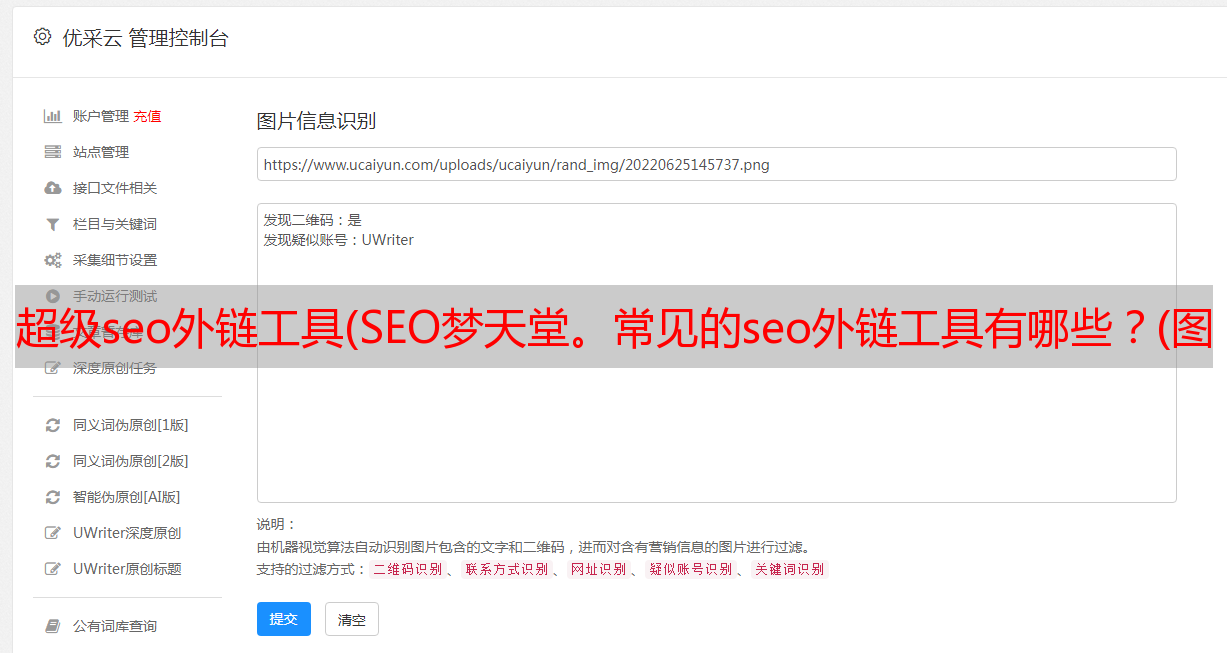The height and width of the screenshot is (653, 1227).
Task: Click the gear icon beside 优采云 管理控制台
Action: click(42, 37)
